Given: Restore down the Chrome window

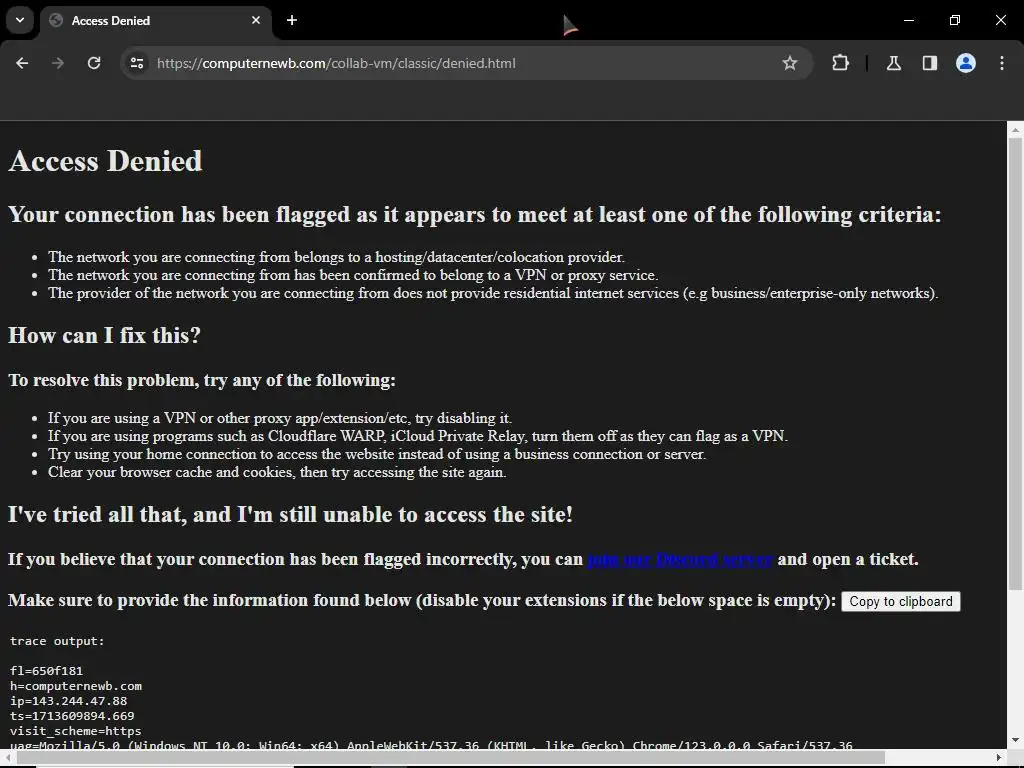Looking at the screenshot, I should 955,20.
